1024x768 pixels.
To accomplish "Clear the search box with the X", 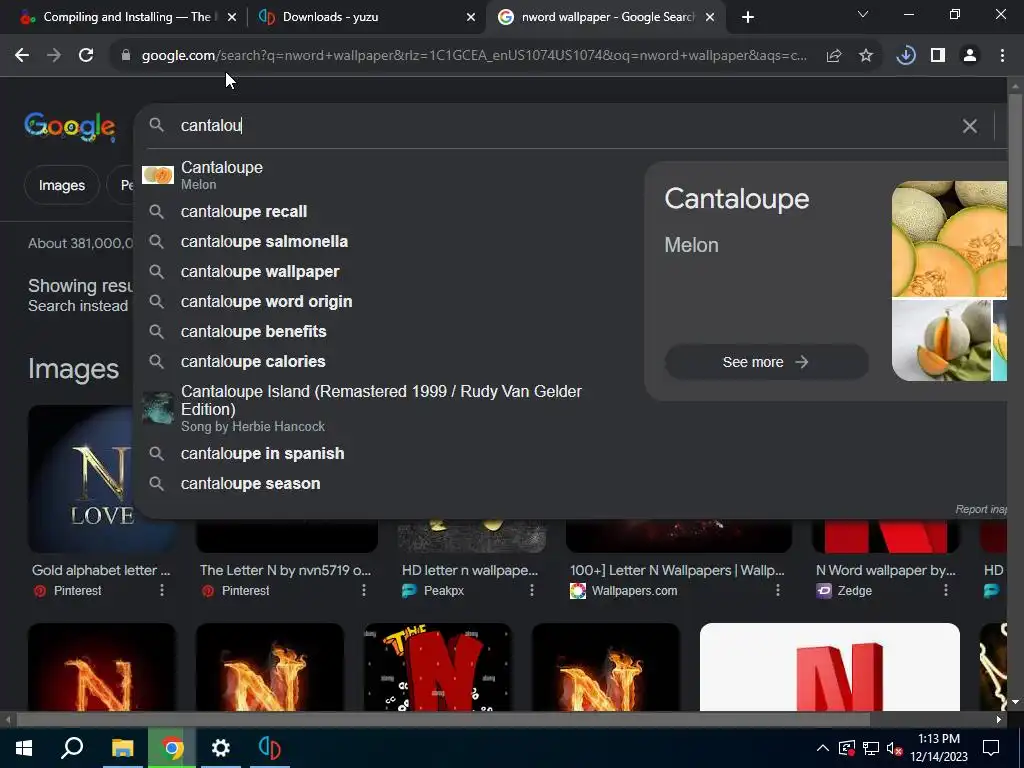I will pyautogui.click(x=970, y=126).
